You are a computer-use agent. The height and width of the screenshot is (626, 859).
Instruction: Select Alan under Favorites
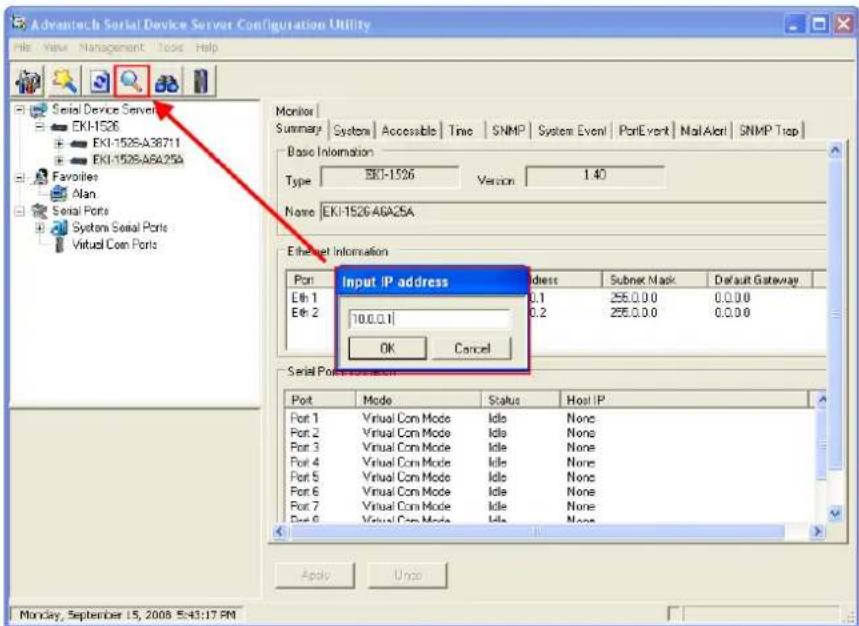(x=83, y=194)
